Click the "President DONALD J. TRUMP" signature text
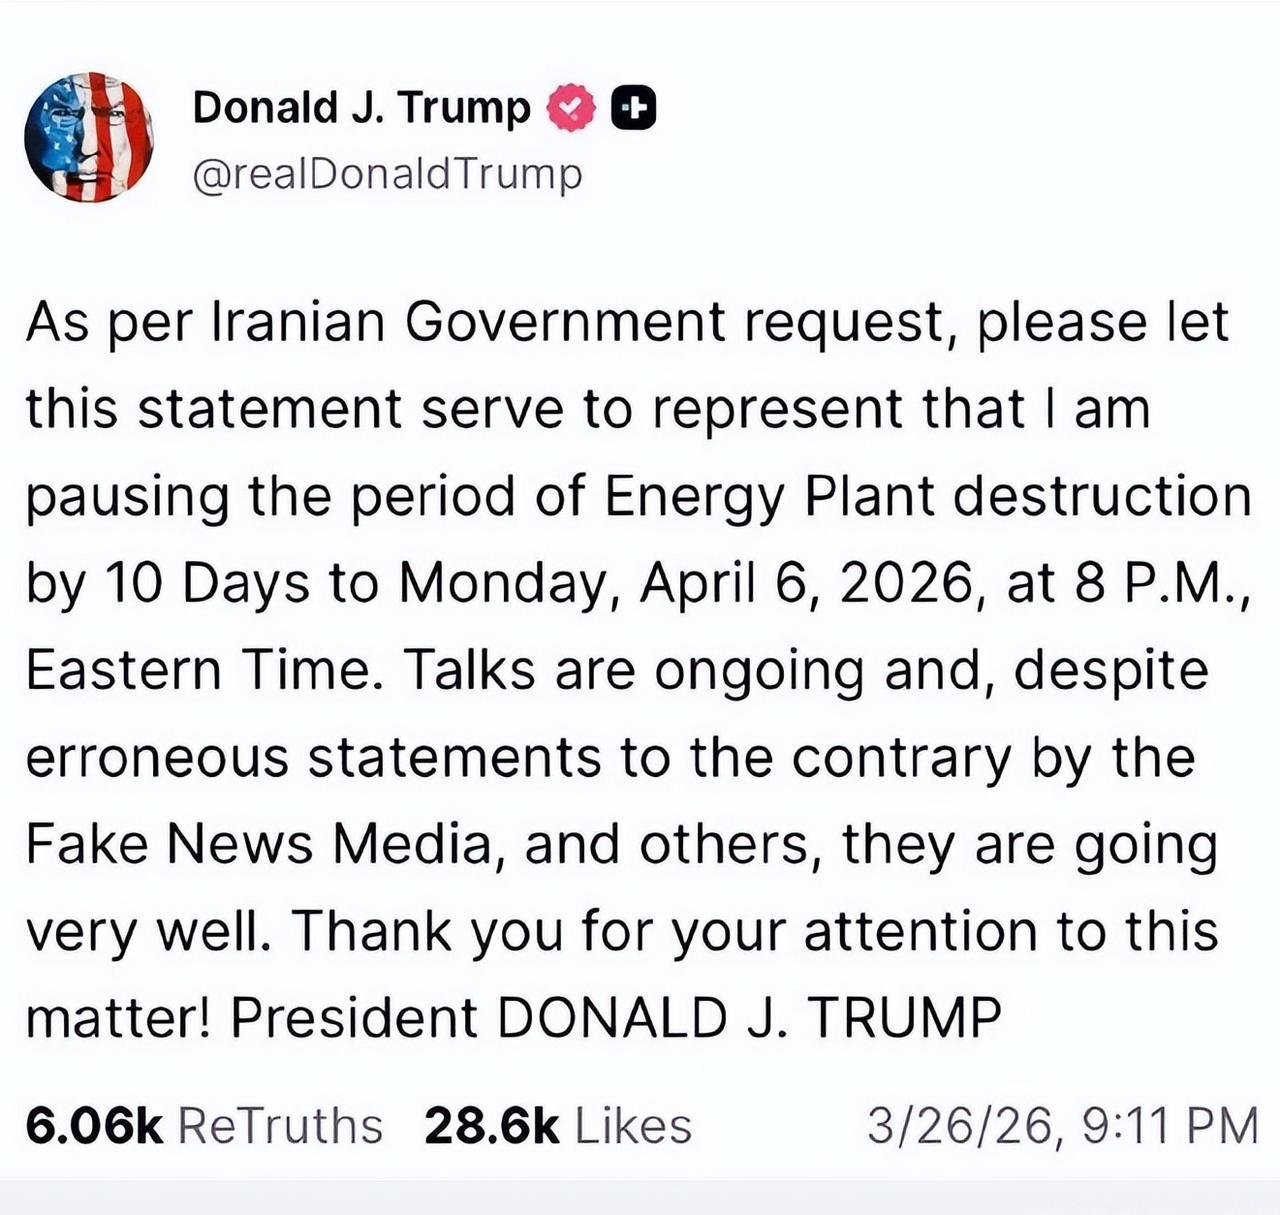Image resolution: width=1280 pixels, height=1215 pixels. (x=616, y=1018)
